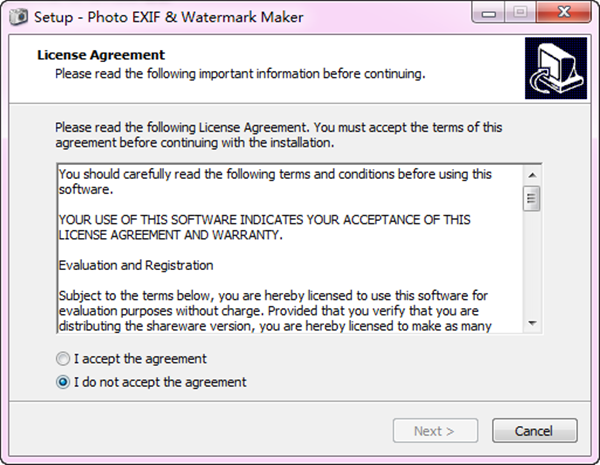
Task: Select "I accept the agreement" radio button
Action: pyautogui.click(x=65, y=359)
